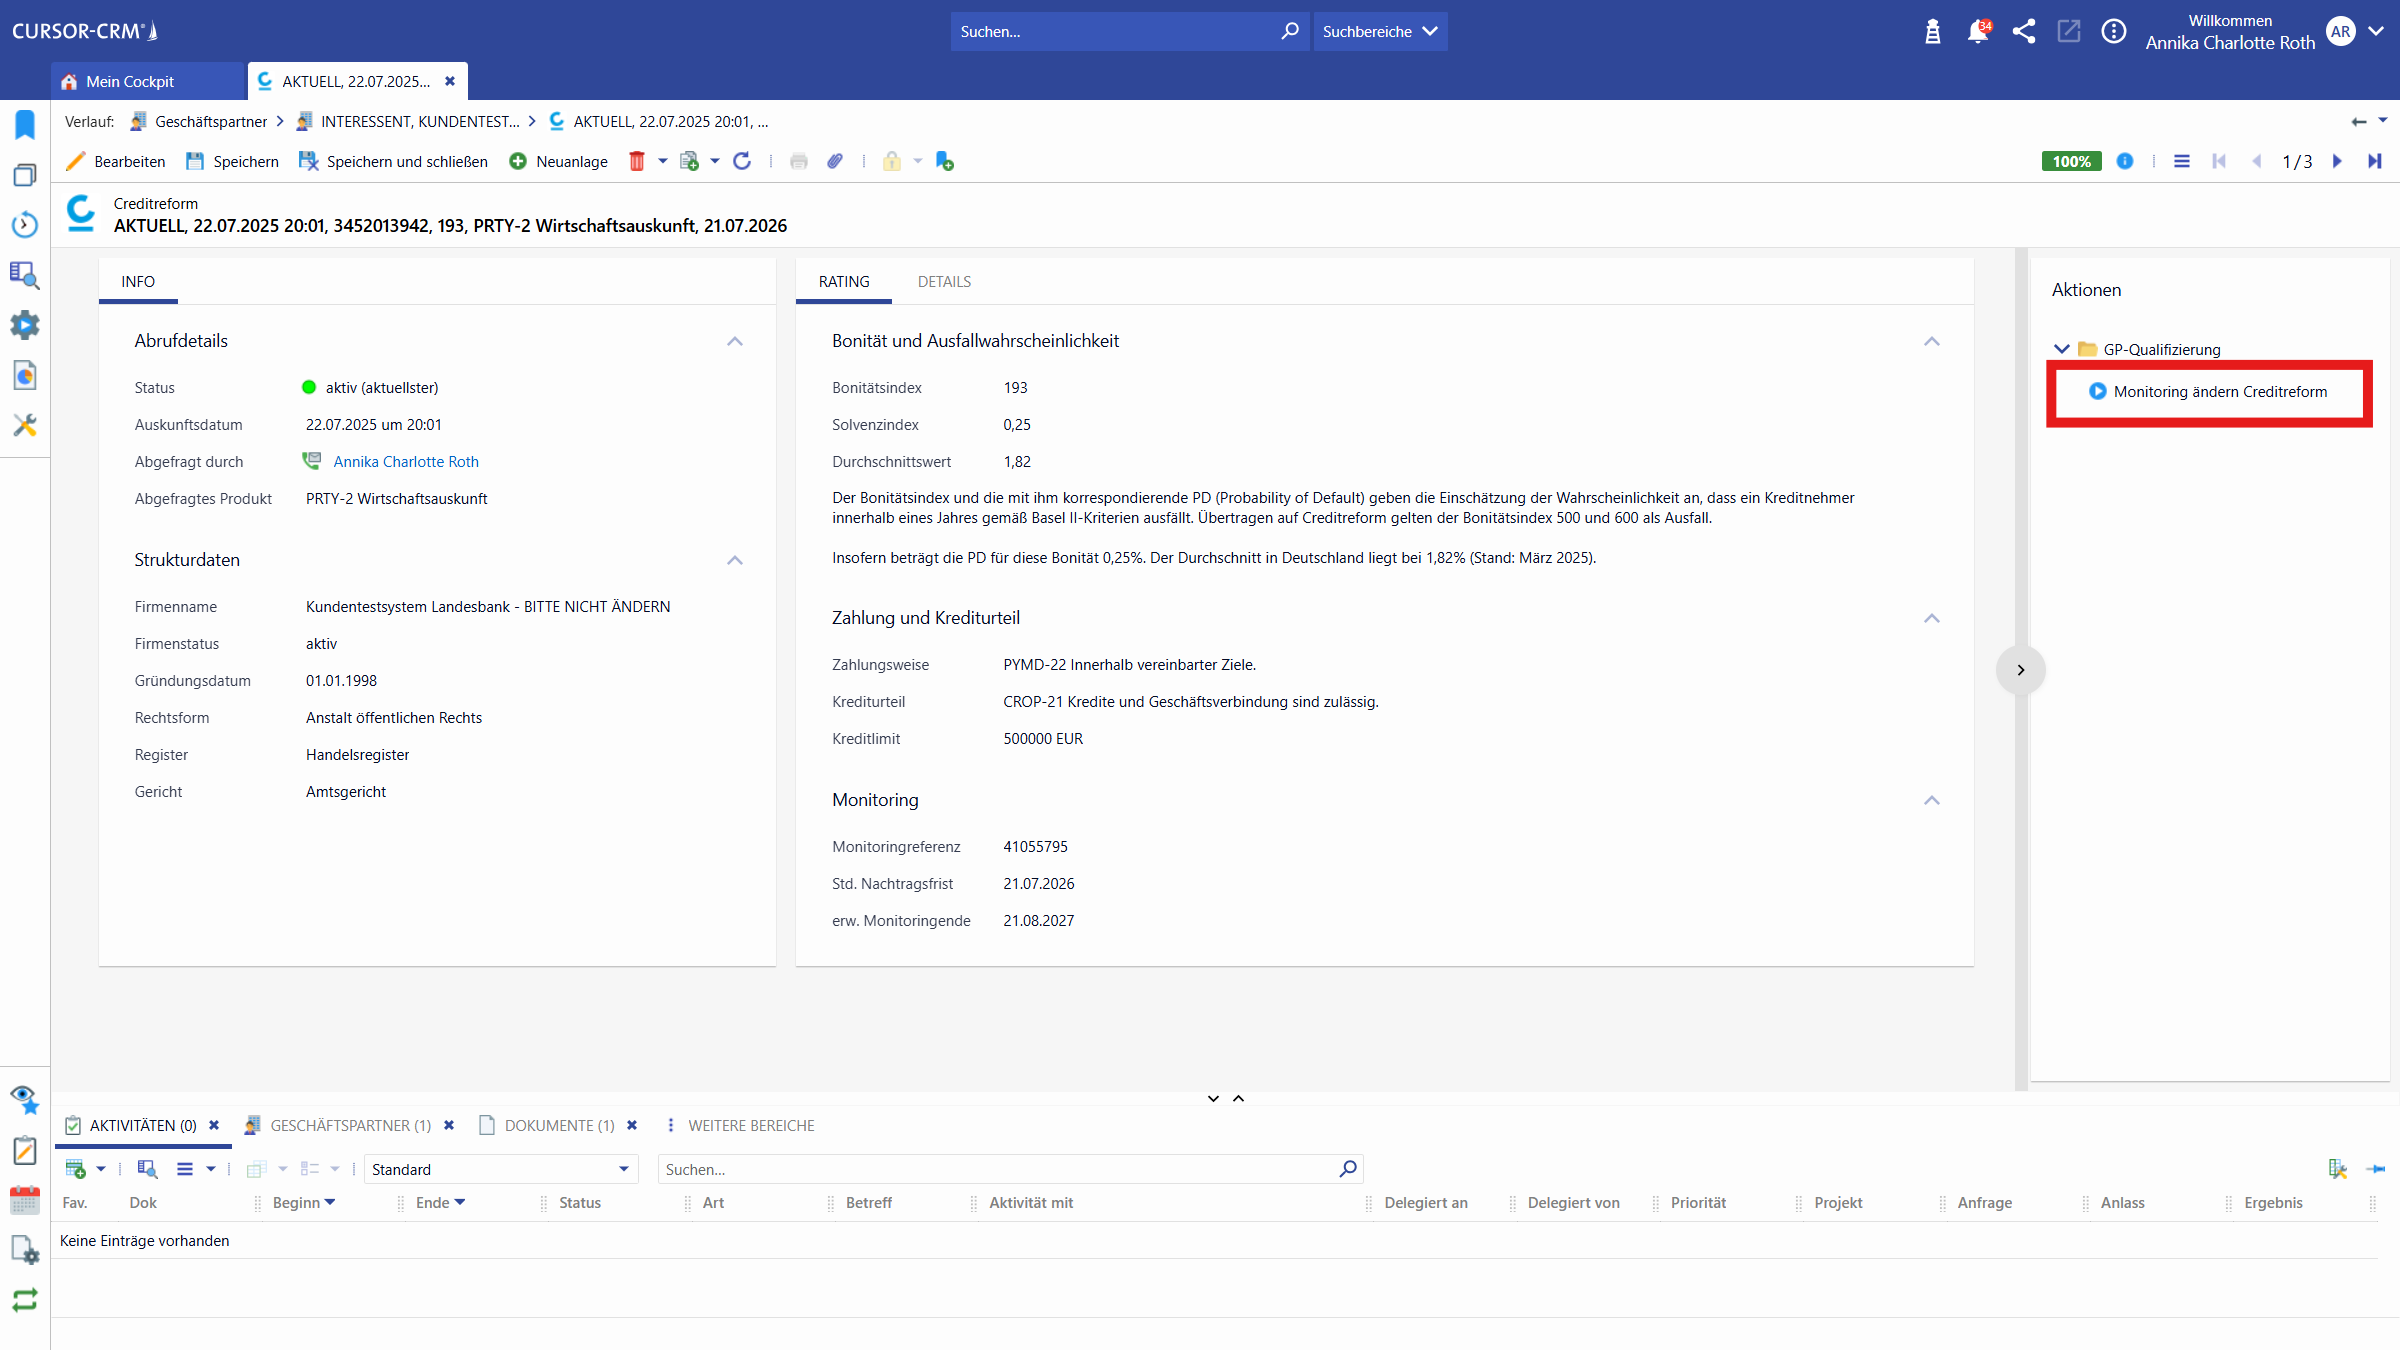Collapse Zahlung und Krediturteil section

click(x=1932, y=618)
